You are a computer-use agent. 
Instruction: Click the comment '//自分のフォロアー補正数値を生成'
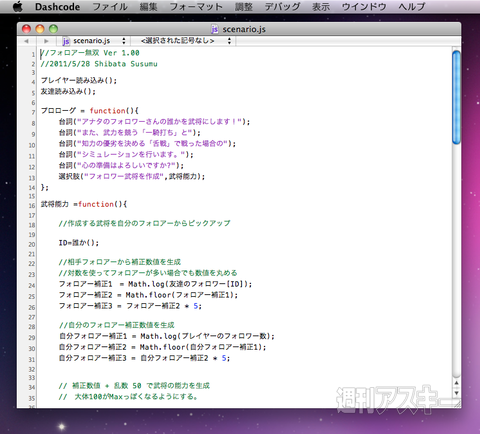(x=117, y=325)
